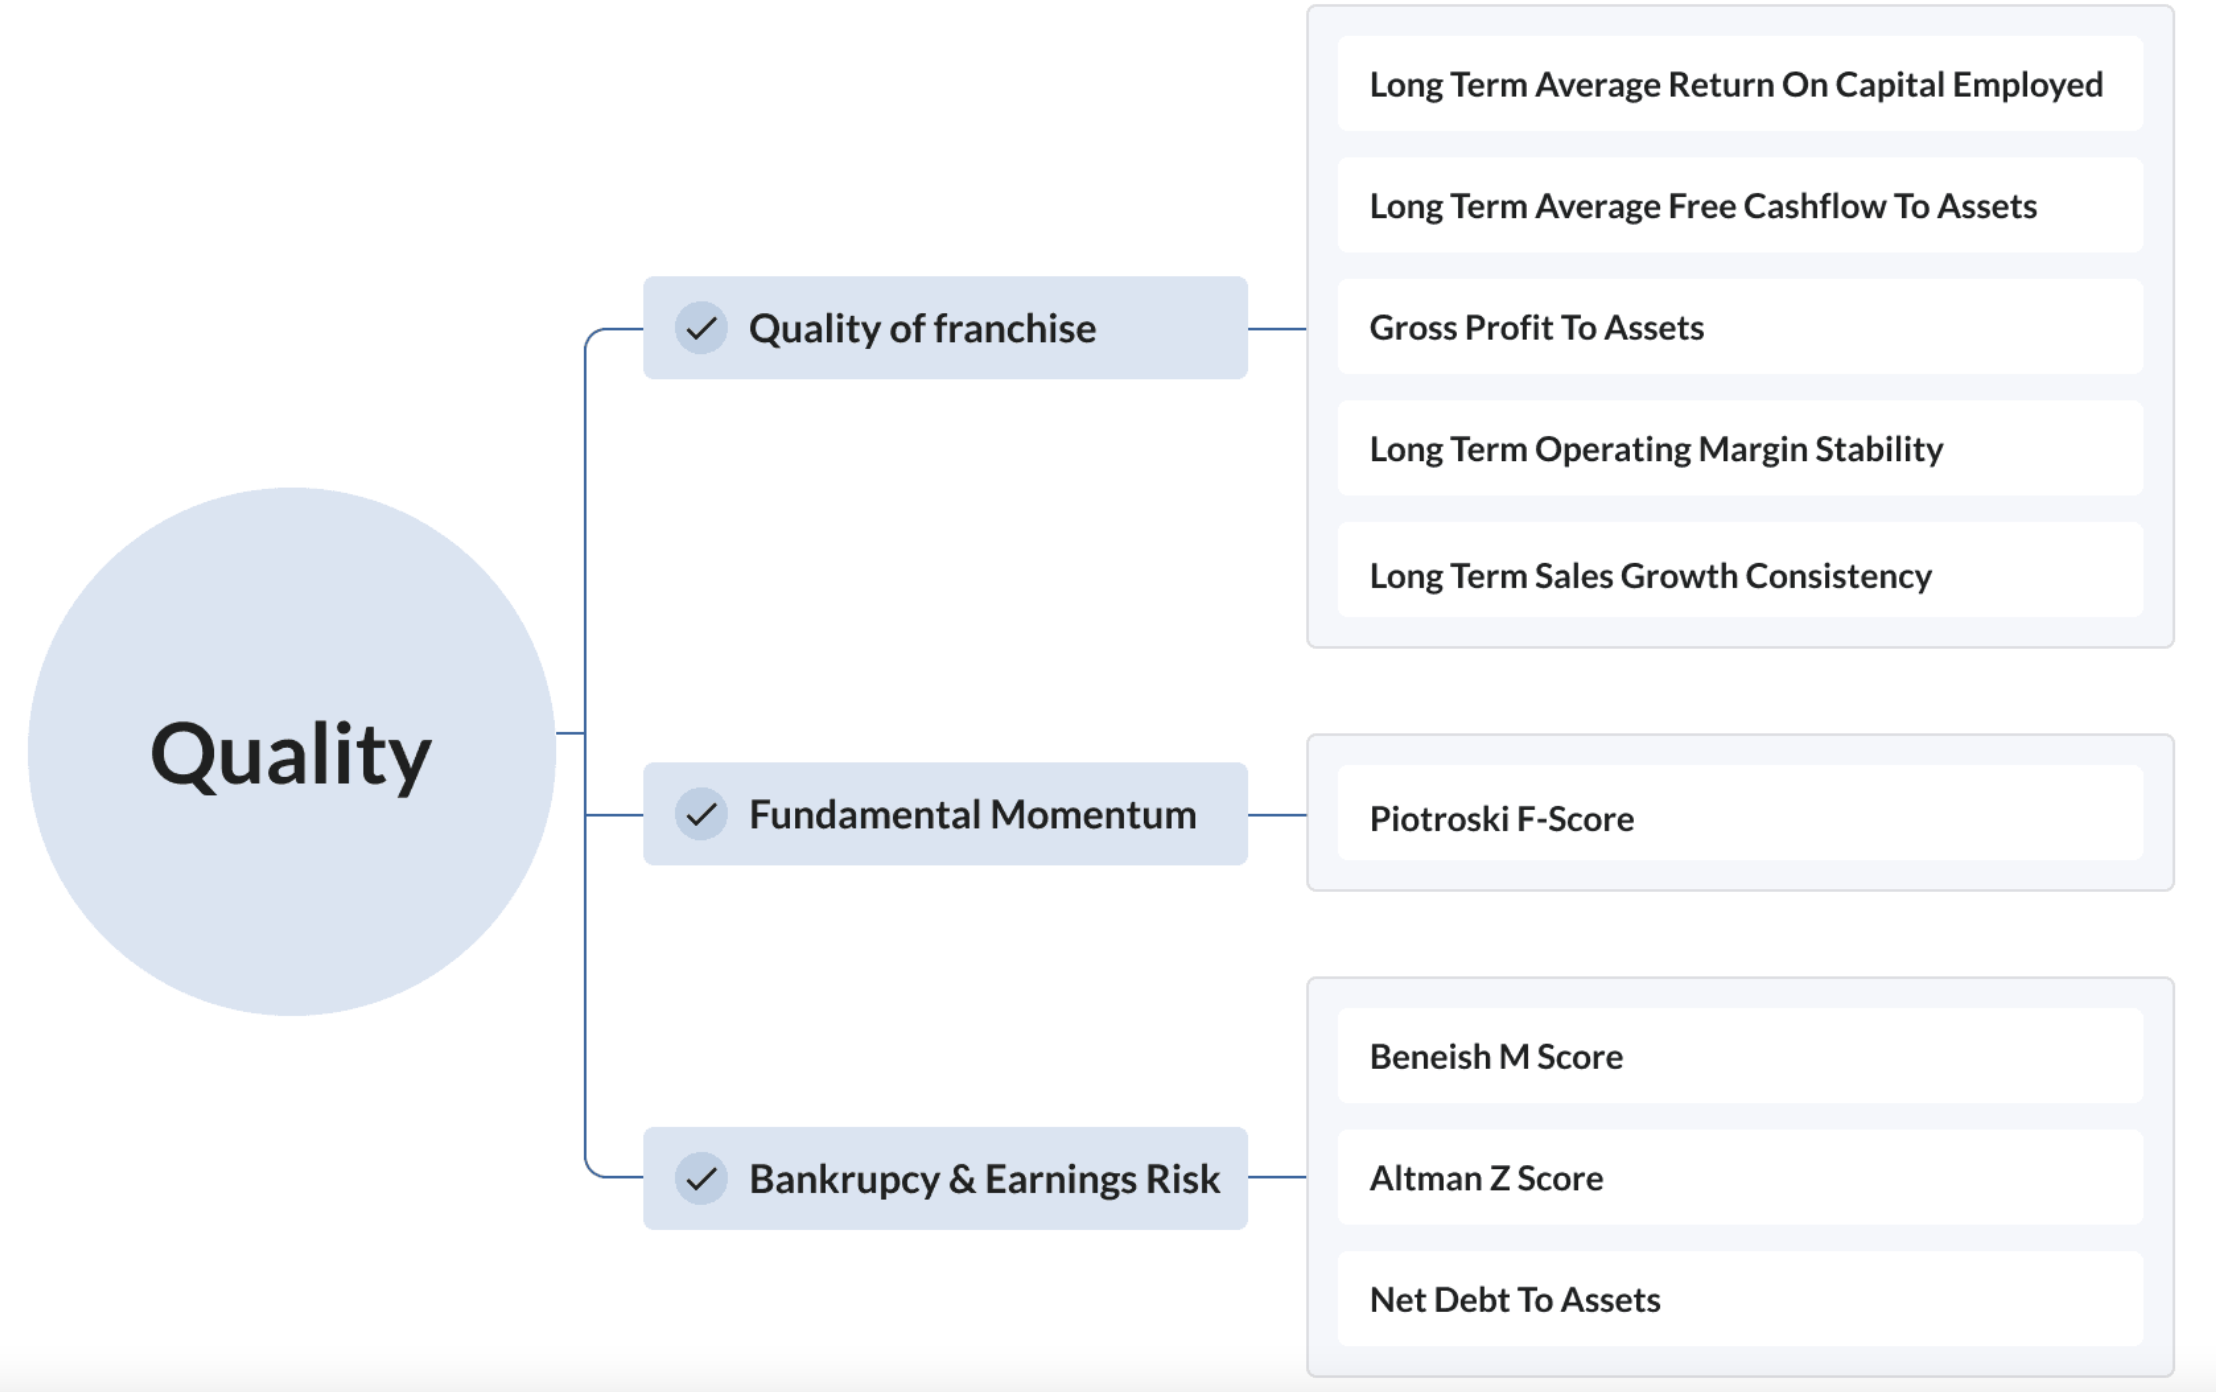This screenshot has width=2216, height=1392.
Task: Click the Quality circle node
Action: (x=291, y=752)
